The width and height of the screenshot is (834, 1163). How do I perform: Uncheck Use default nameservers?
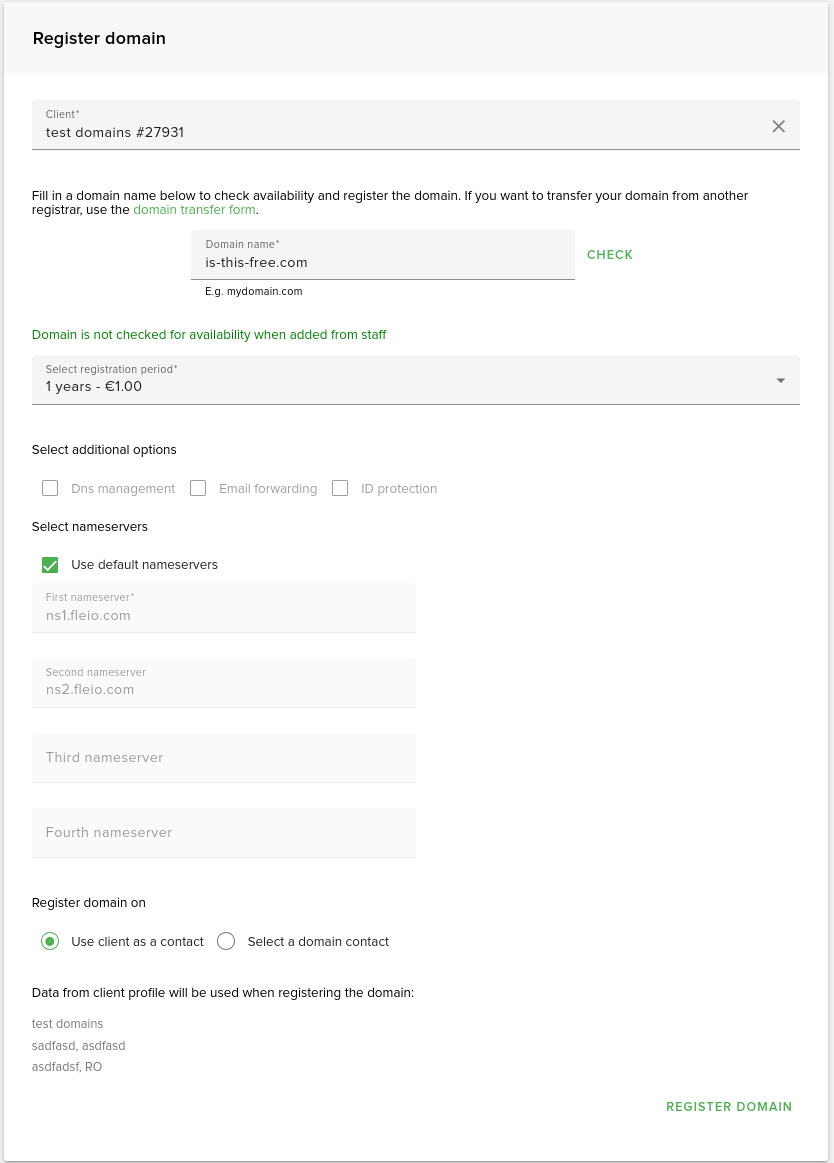pyautogui.click(x=50, y=565)
